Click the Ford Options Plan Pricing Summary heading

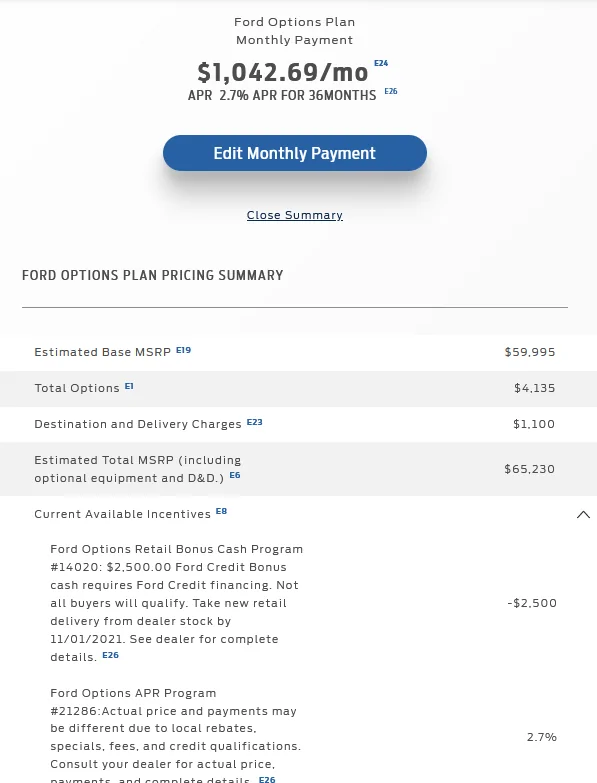point(153,275)
